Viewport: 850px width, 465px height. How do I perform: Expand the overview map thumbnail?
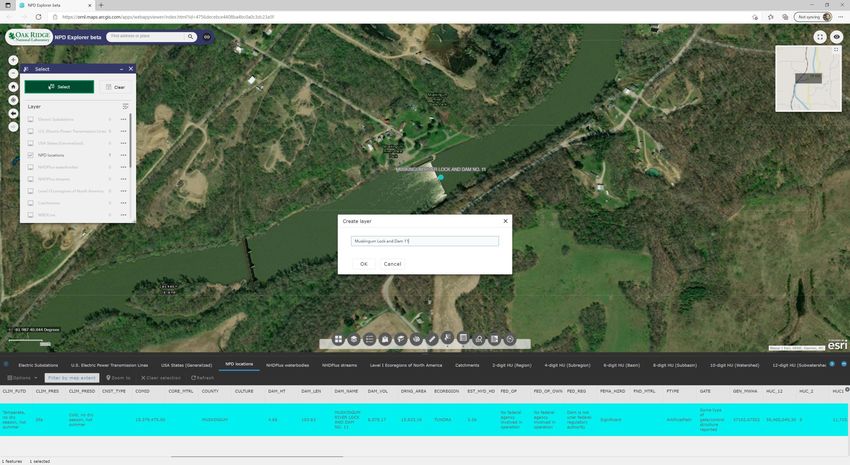pos(836,50)
